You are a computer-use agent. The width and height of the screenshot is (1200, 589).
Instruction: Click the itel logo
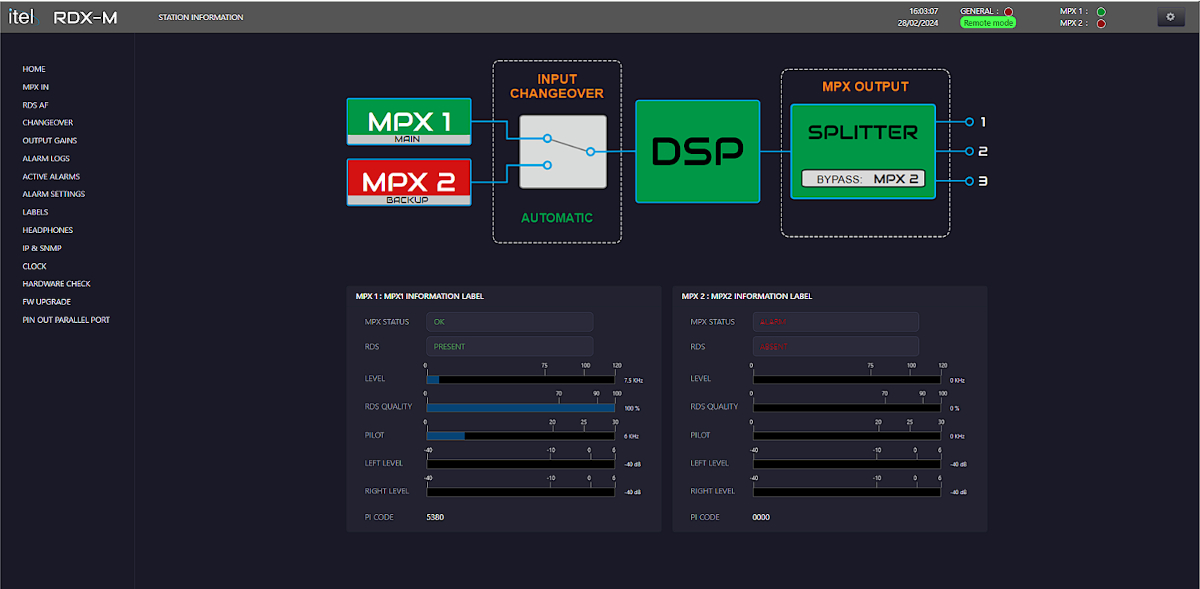click(22, 17)
